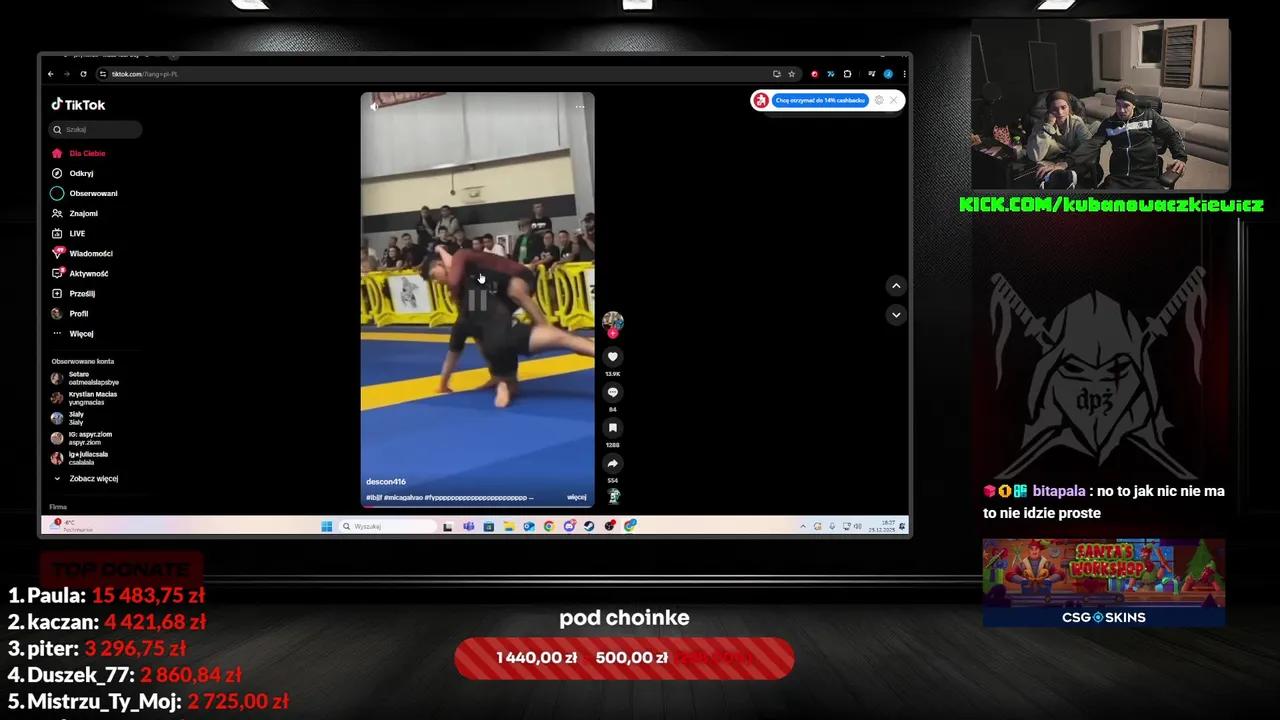Select the Dla Ciebie feed tab

tap(86, 153)
